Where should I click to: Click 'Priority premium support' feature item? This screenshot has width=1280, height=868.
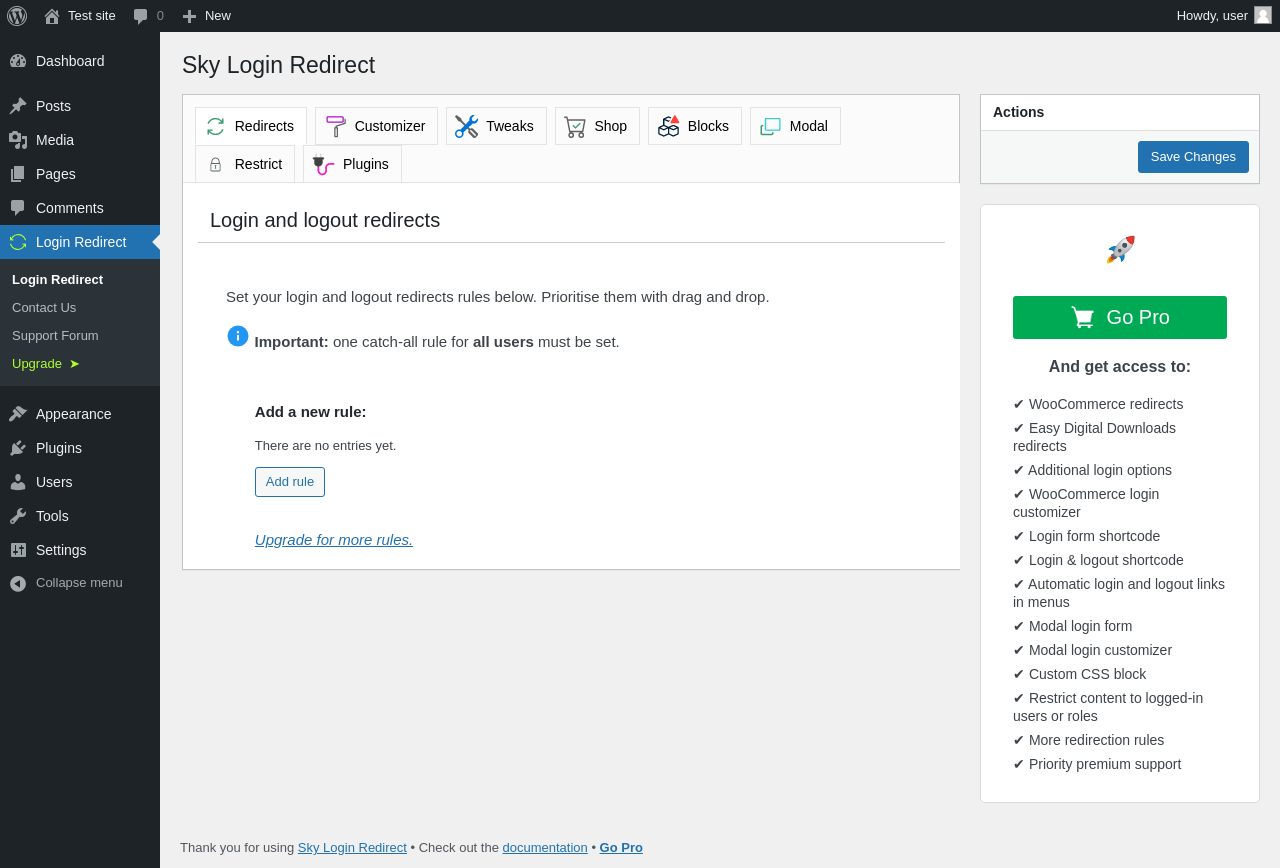[x=1097, y=764]
